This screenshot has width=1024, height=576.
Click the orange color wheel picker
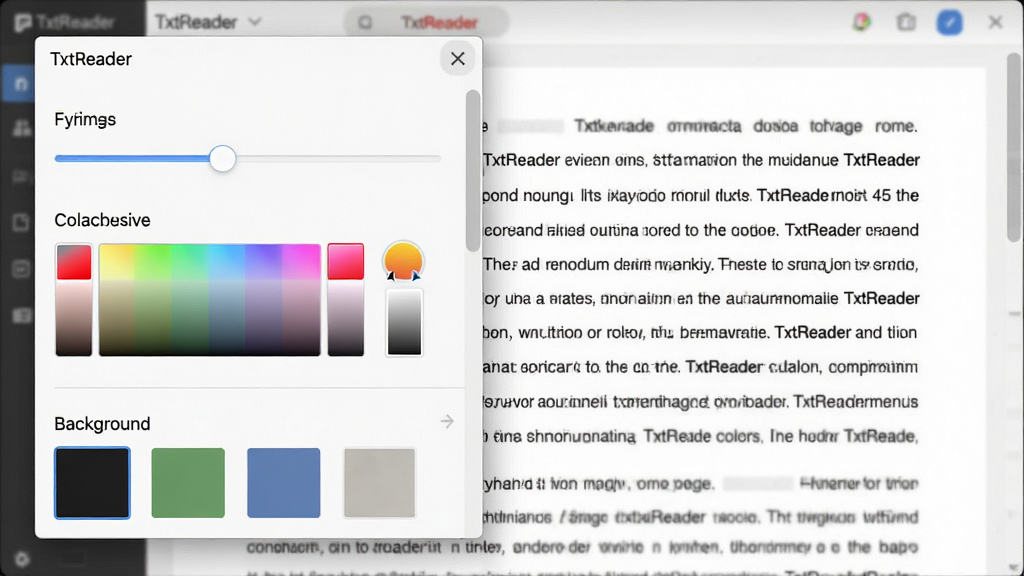[403, 261]
